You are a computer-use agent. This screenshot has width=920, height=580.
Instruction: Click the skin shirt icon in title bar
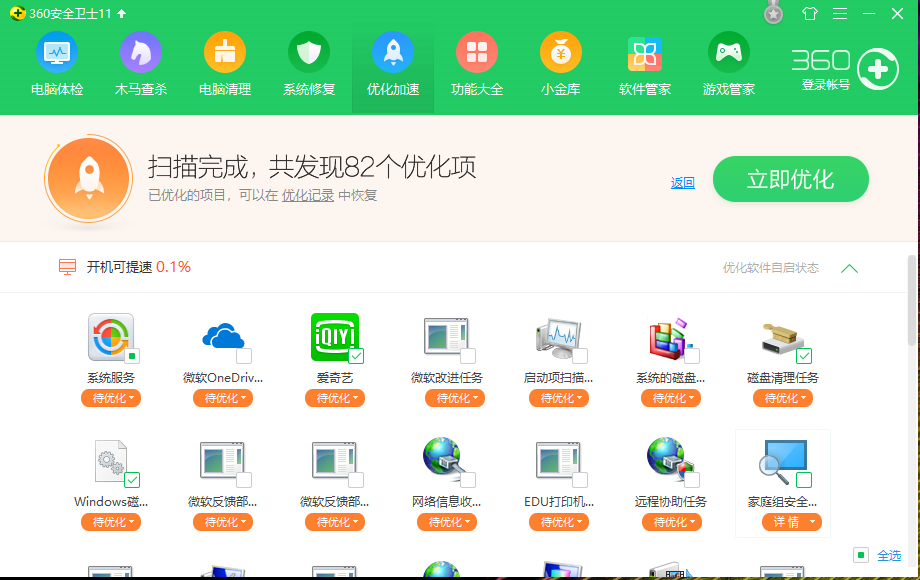click(x=810, y=13)
